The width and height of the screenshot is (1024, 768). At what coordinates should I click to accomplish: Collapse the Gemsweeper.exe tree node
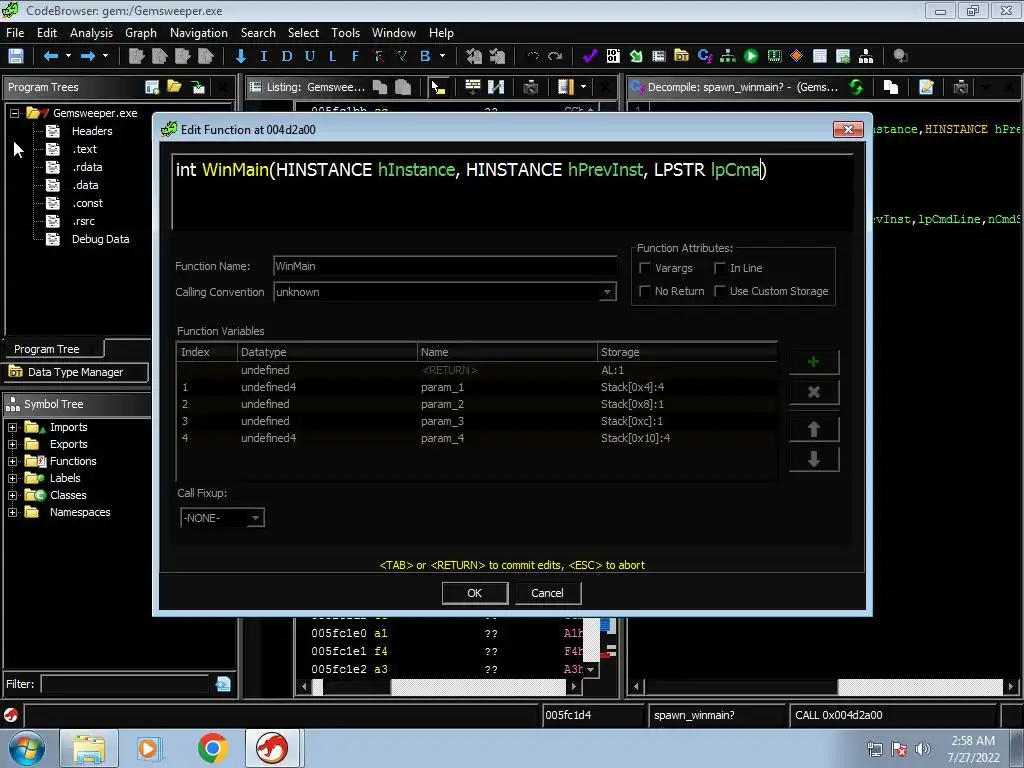point(14,113)
